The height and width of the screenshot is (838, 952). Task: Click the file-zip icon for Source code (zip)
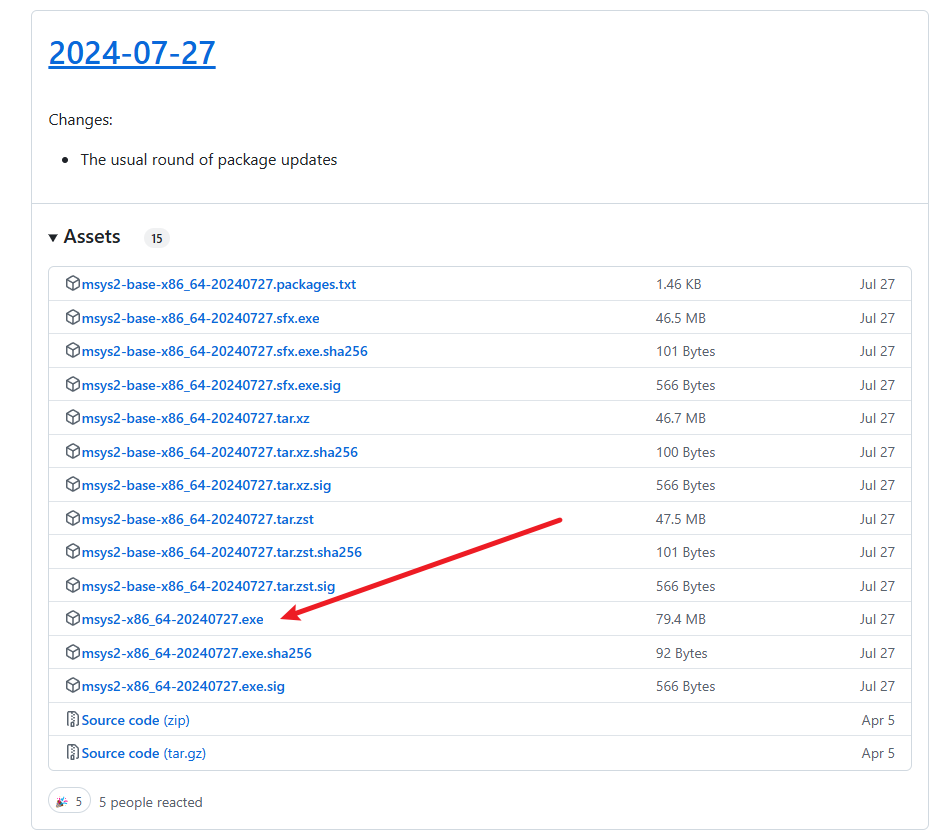tap(72, 720)
